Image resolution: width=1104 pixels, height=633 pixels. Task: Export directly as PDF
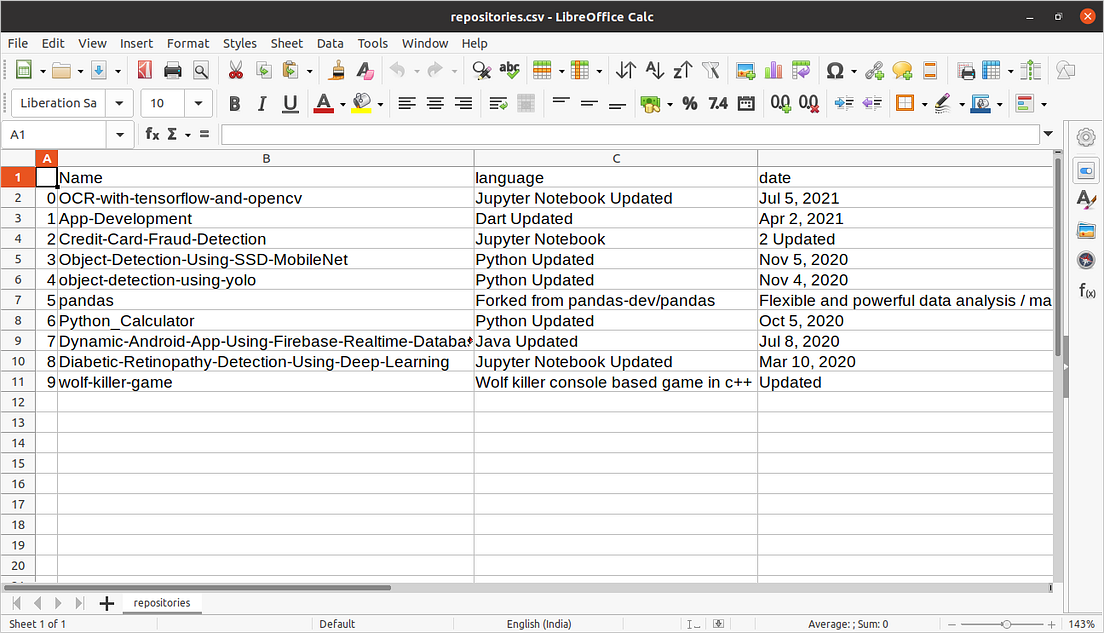pos(144,70)
